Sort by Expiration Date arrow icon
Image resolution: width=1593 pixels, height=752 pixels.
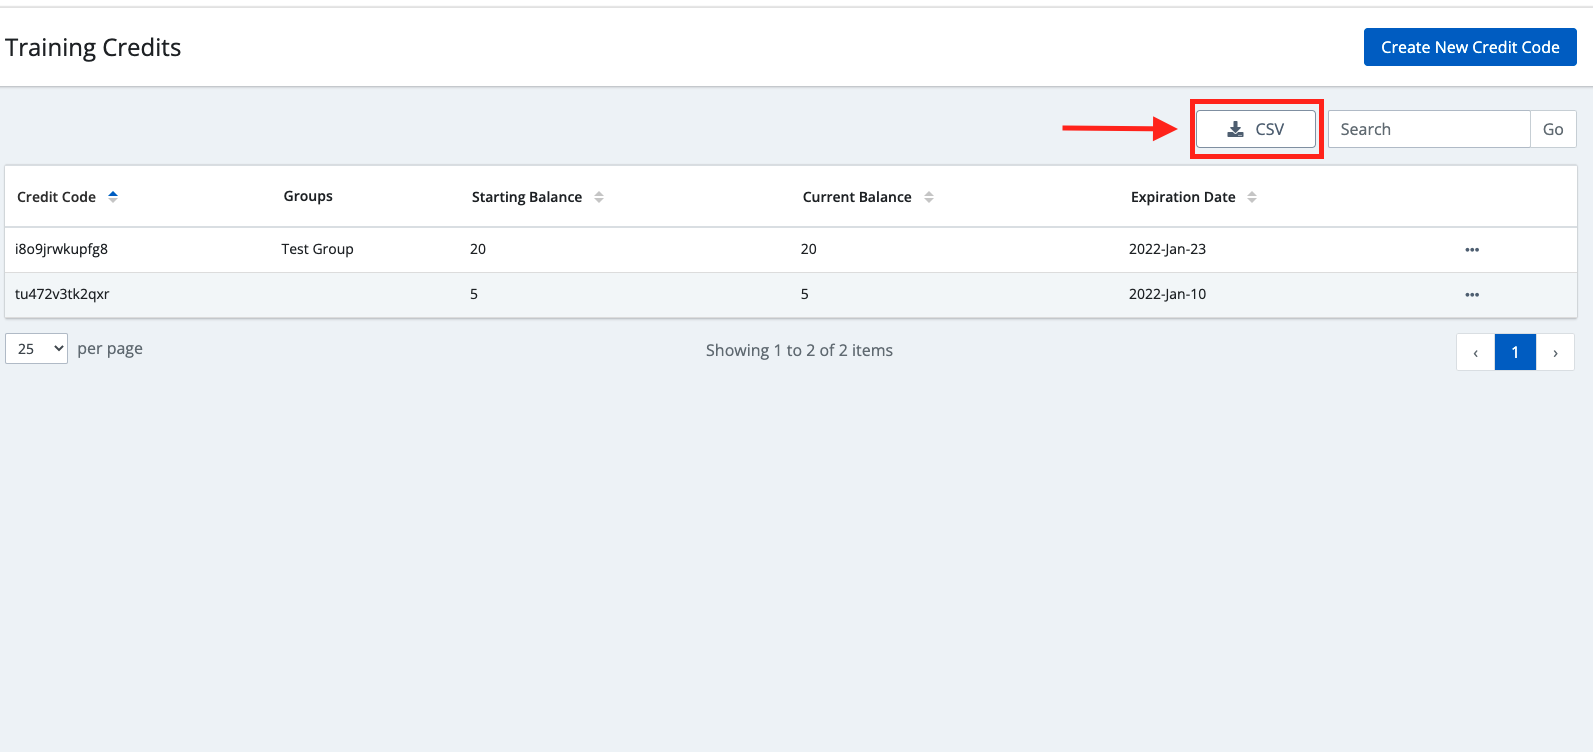[x=1252, y=197]
